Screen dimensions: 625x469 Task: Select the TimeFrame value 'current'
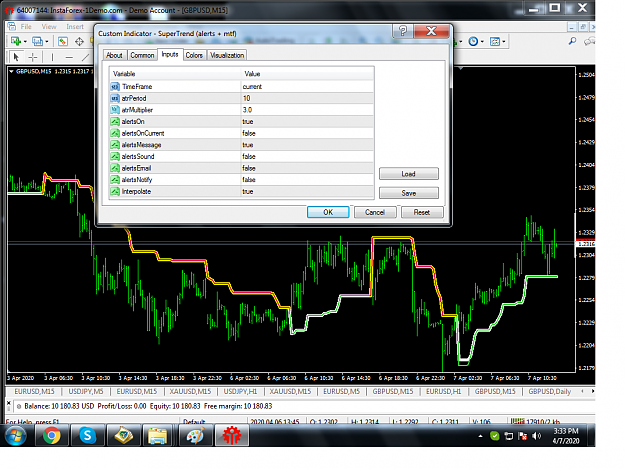(x=307, y=86)
